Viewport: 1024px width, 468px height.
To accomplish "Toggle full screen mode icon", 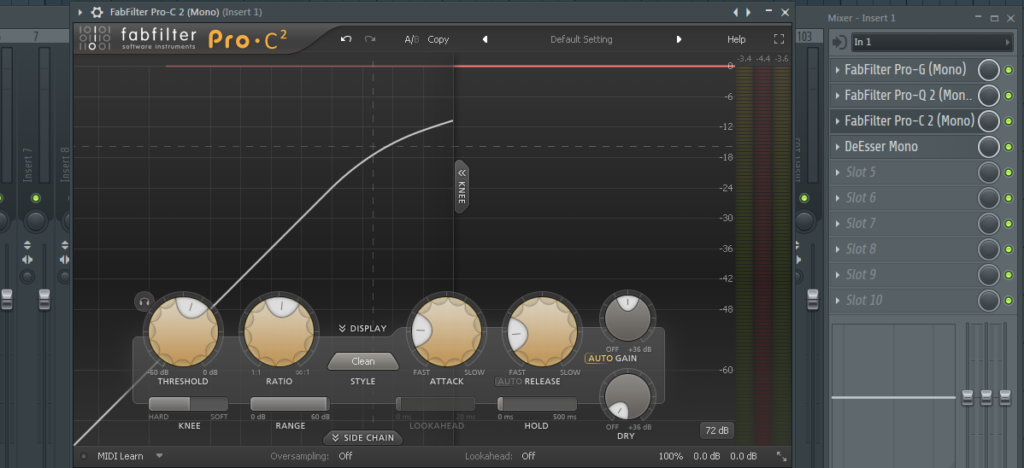I will click(778, 39).
